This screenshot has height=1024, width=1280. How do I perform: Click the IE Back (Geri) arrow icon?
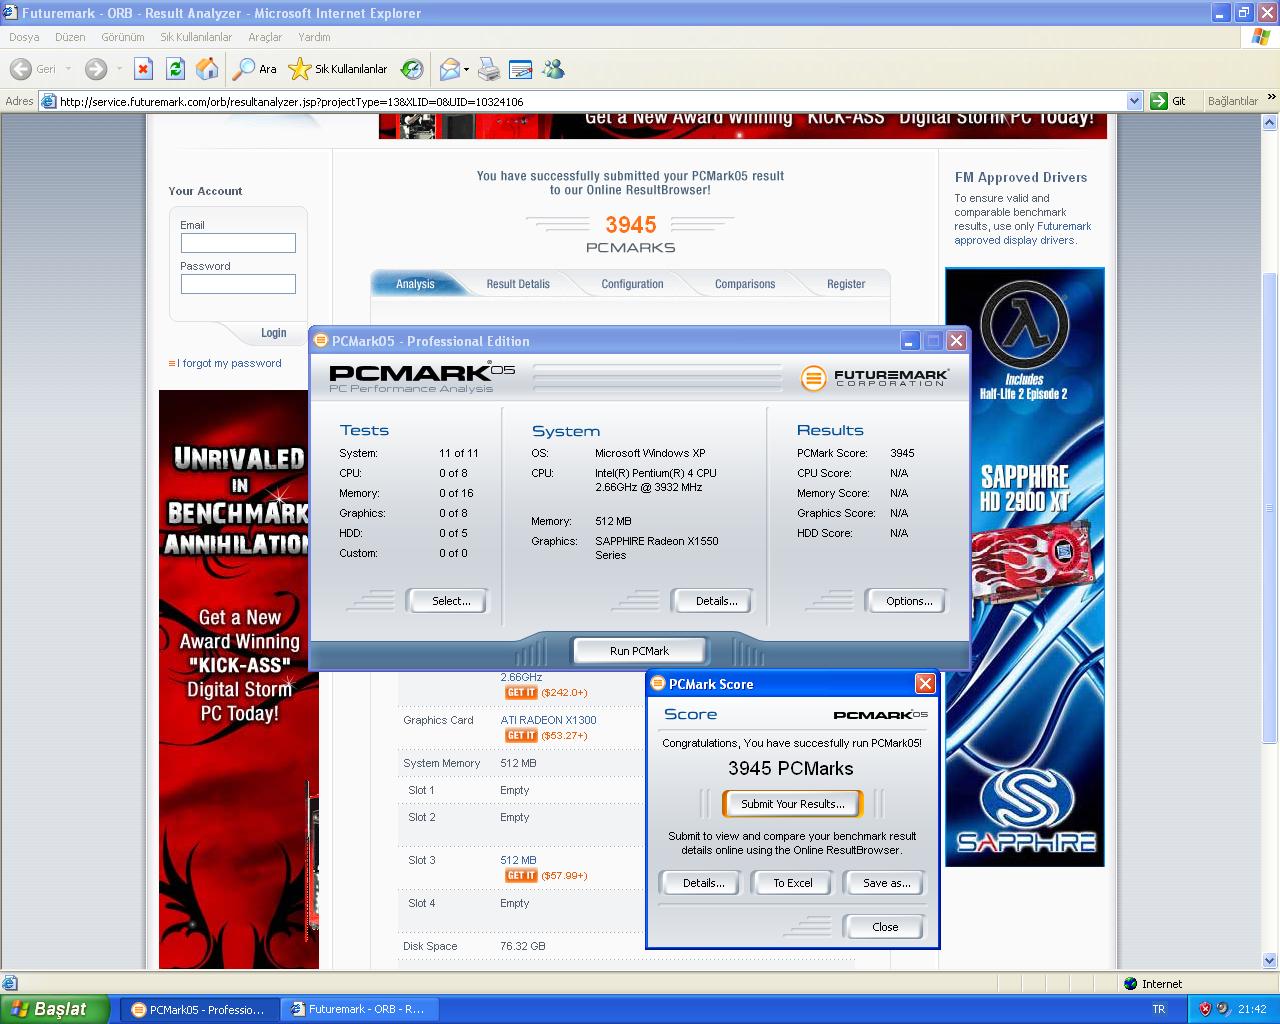point(20,69)
